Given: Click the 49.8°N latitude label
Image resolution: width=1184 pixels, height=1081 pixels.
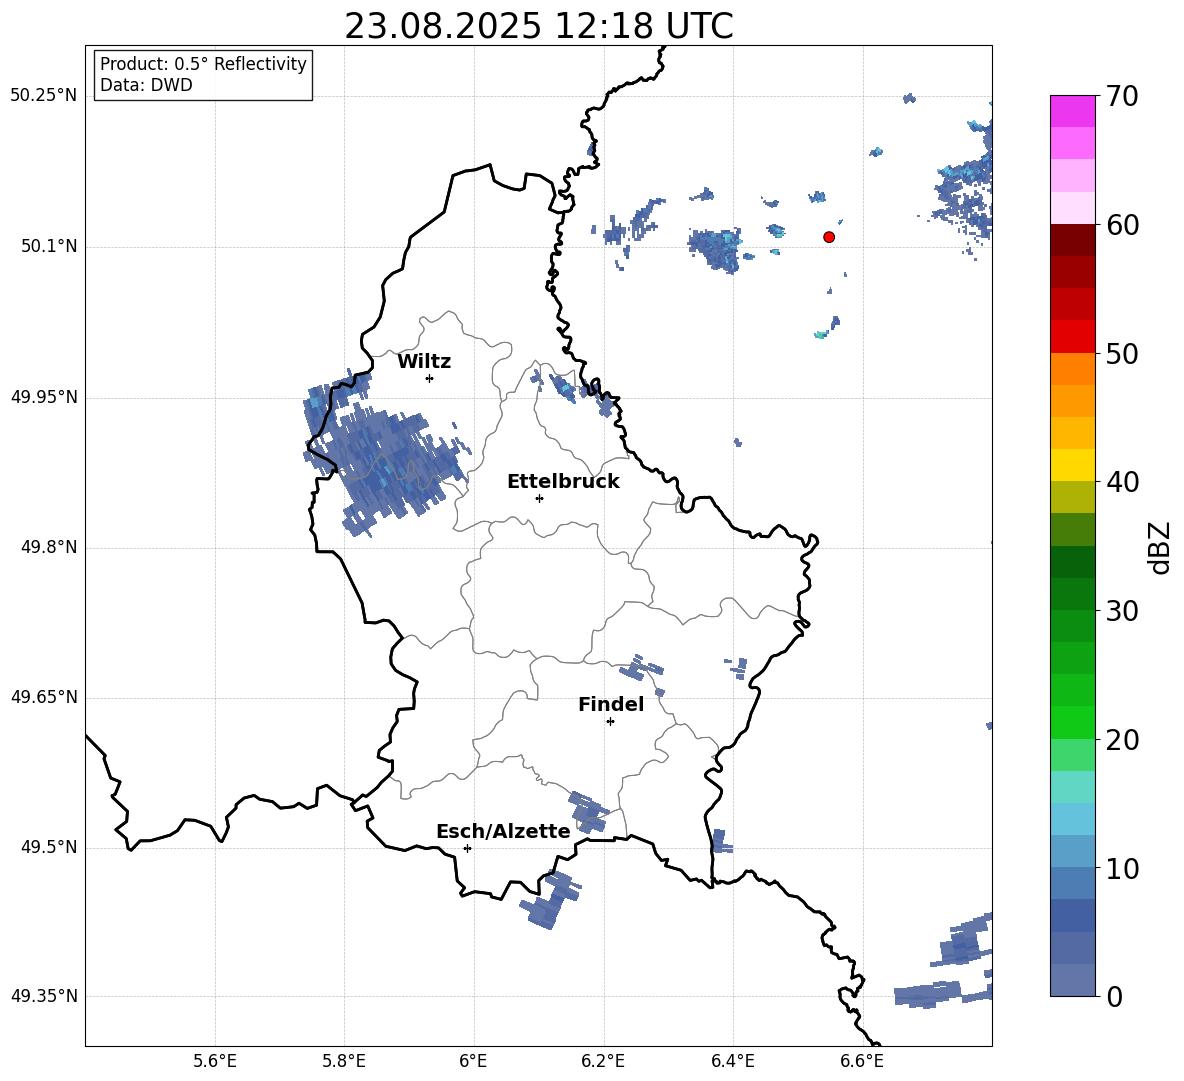Looking at the screenshot, I should tap(49, 547).
